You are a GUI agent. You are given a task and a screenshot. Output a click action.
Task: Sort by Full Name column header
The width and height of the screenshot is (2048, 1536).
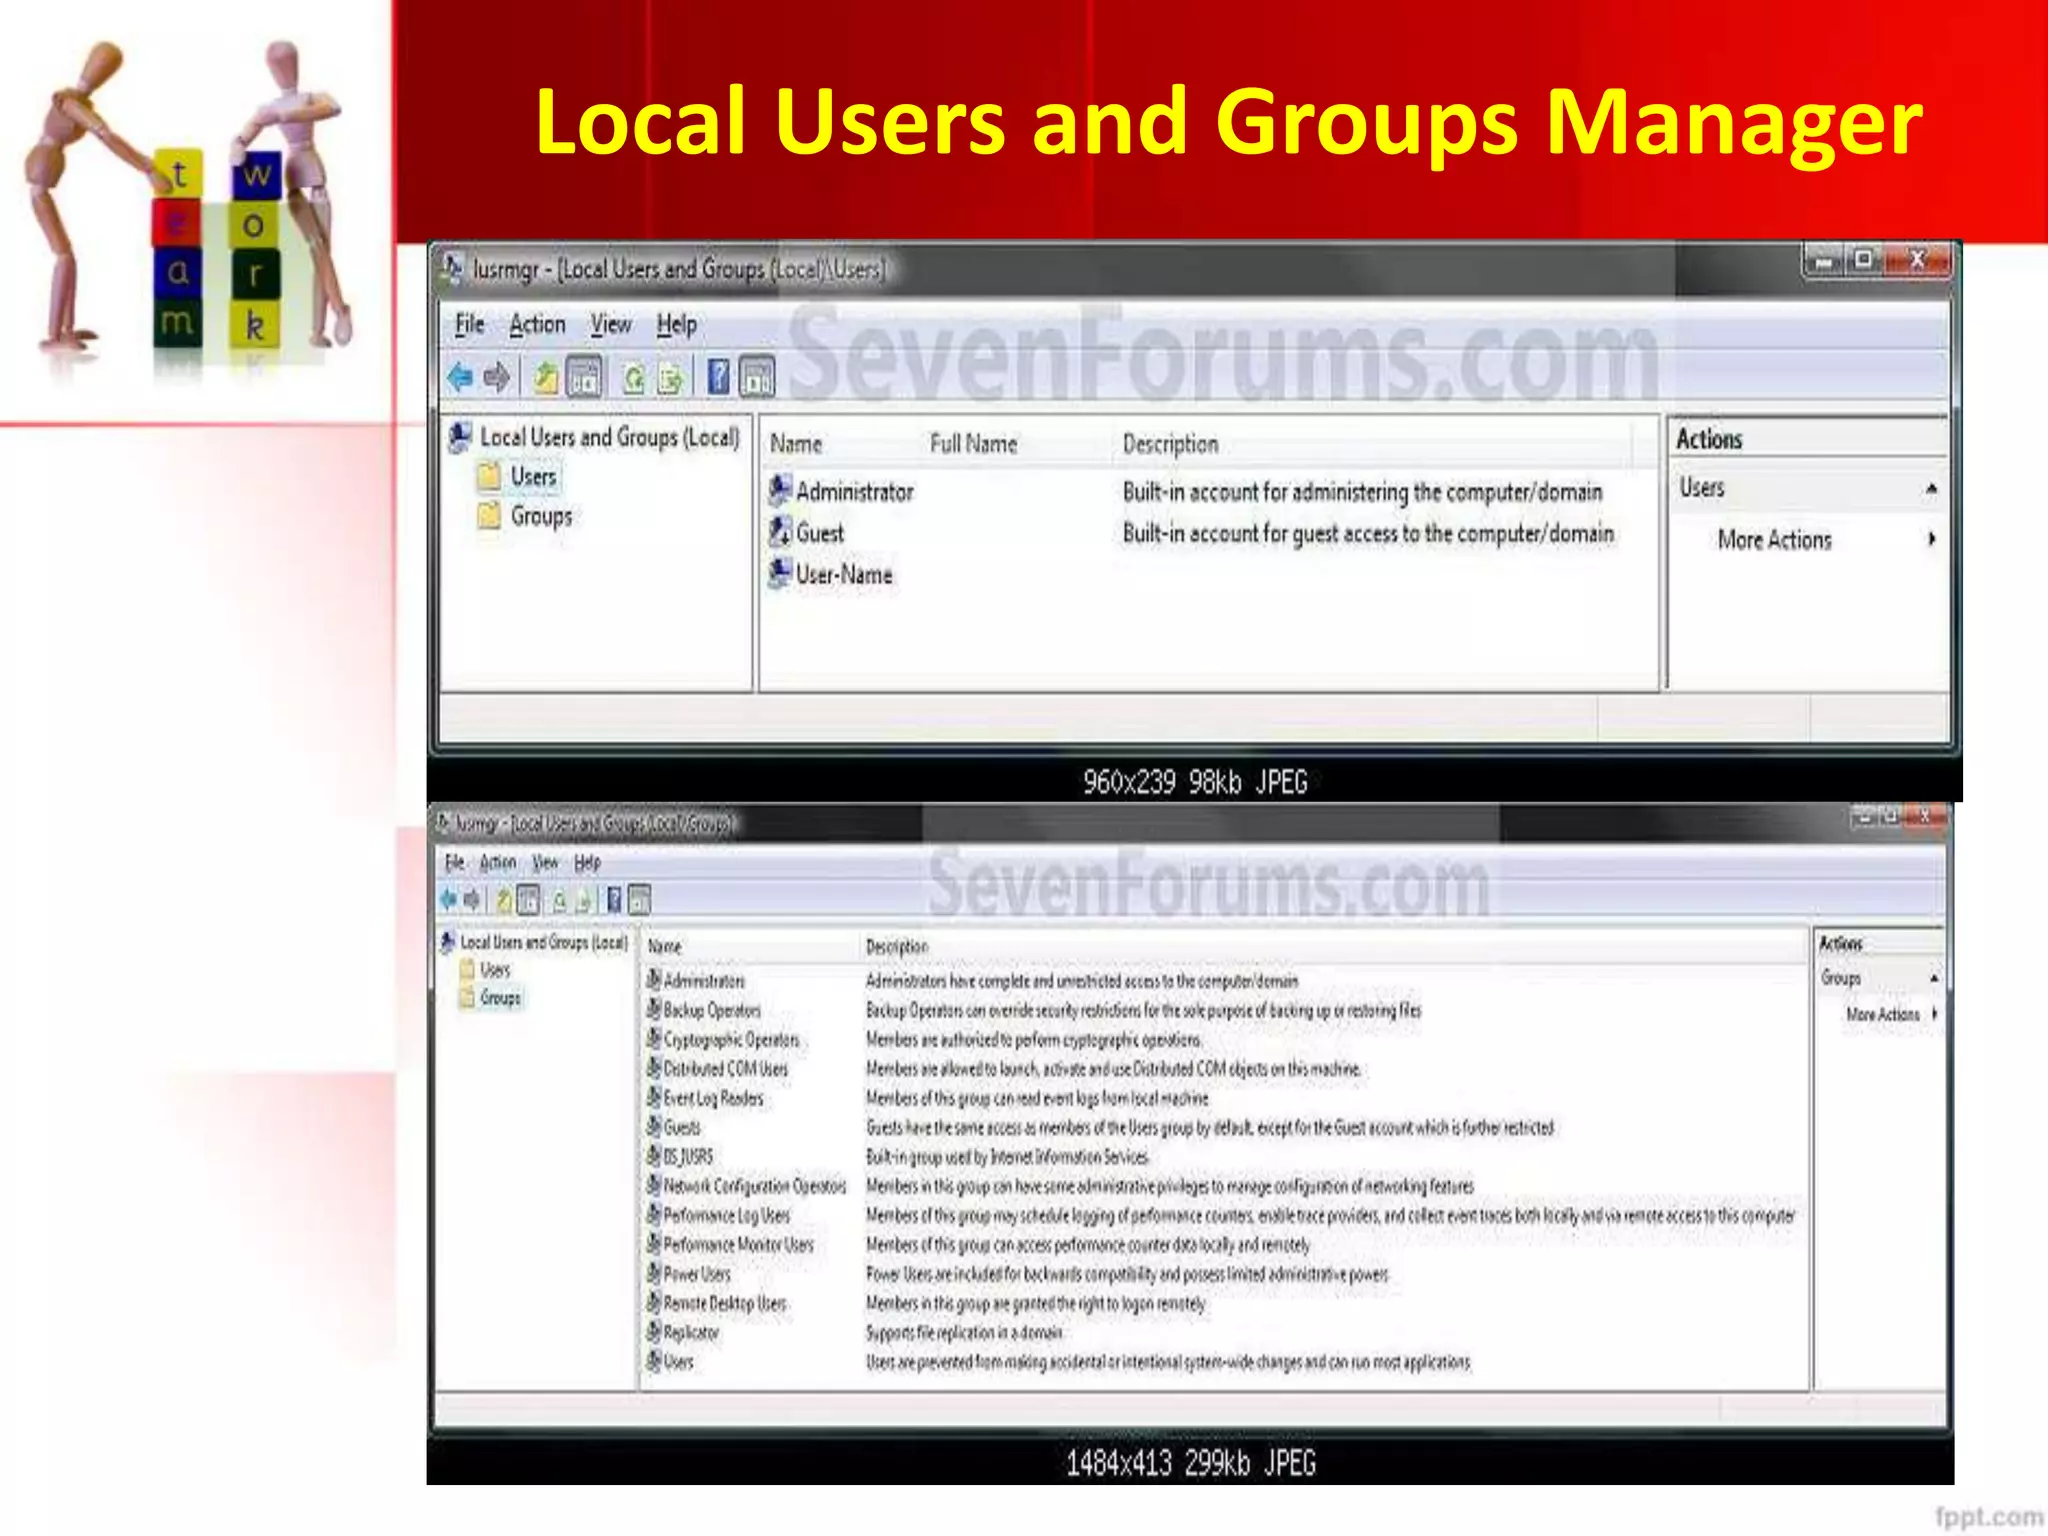point(973,443)
